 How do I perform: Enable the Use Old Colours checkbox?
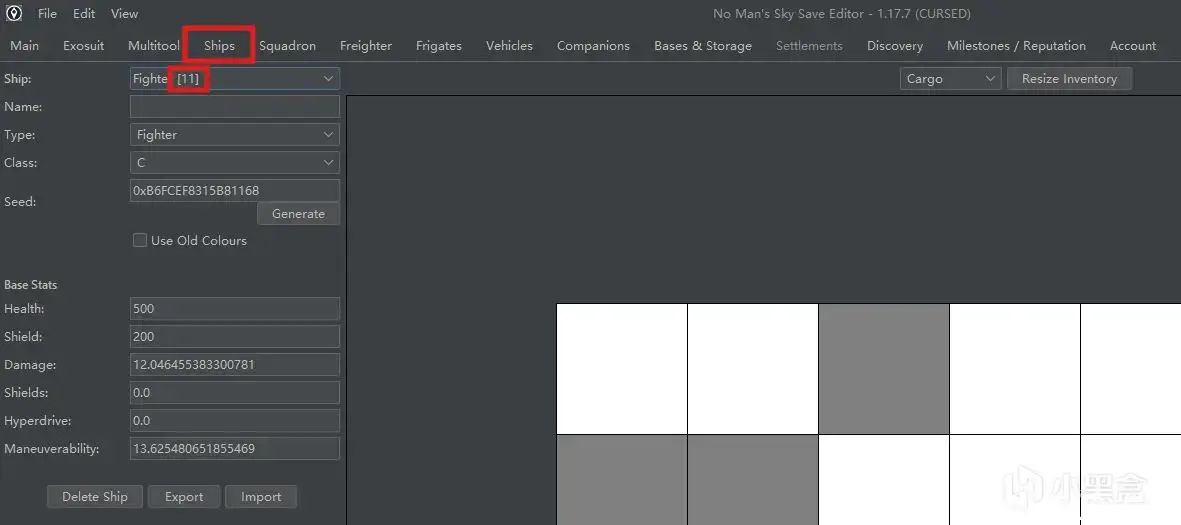(139, 240)
